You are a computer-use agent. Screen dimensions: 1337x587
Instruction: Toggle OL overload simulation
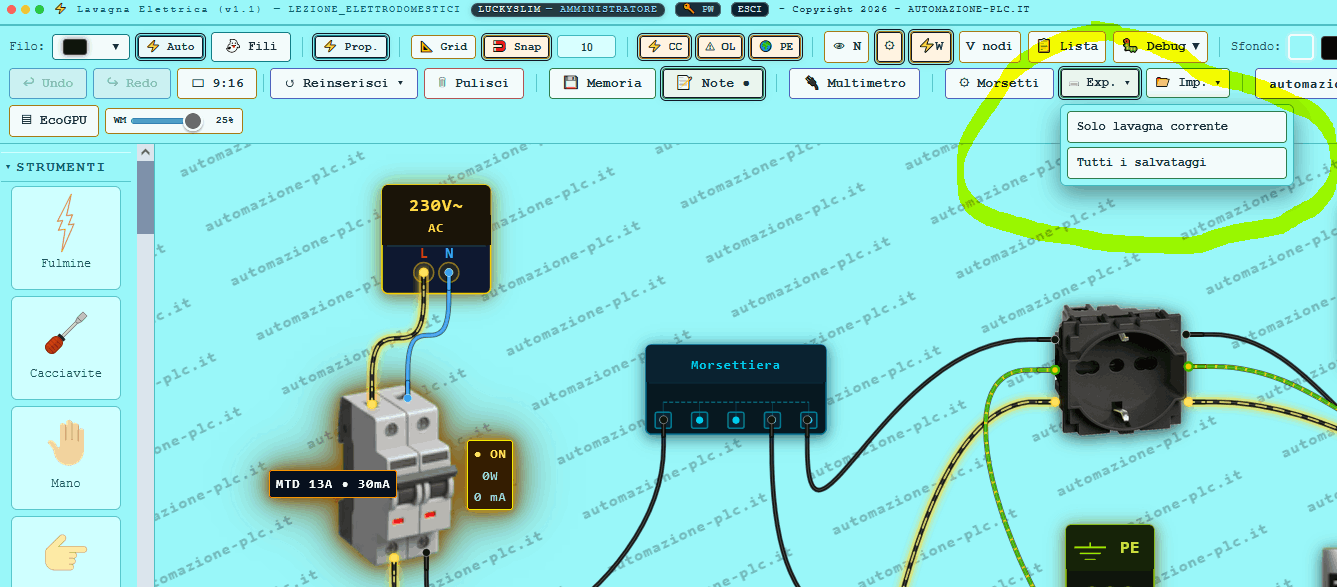719,47
